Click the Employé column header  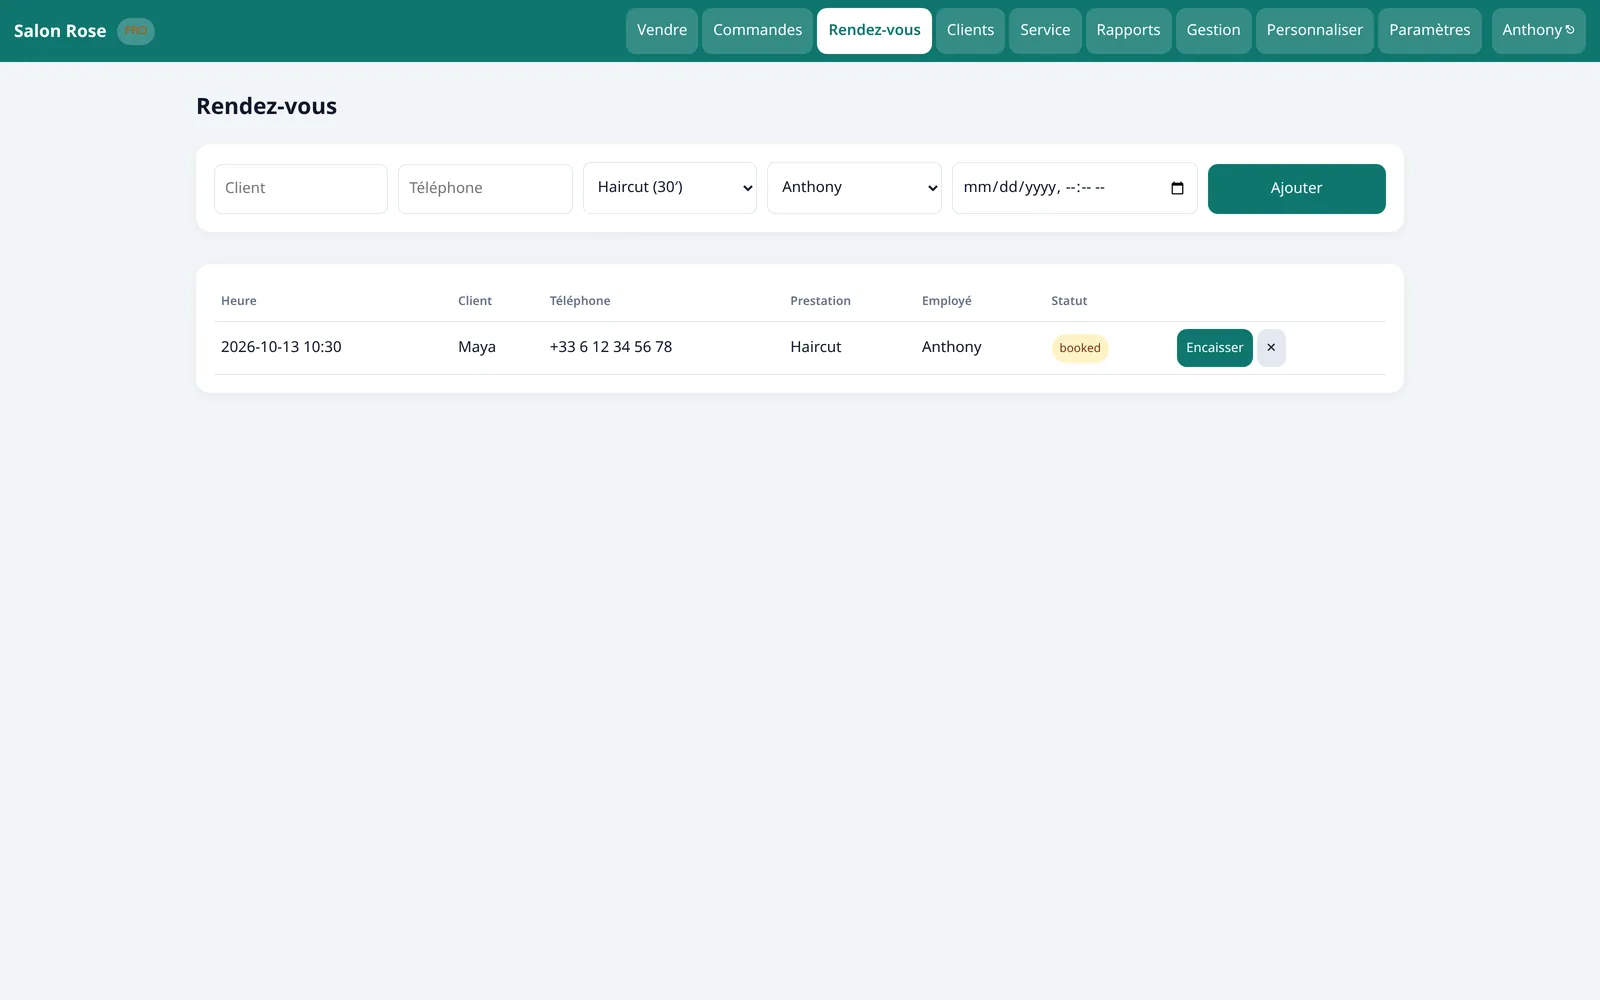click(947, 301)
